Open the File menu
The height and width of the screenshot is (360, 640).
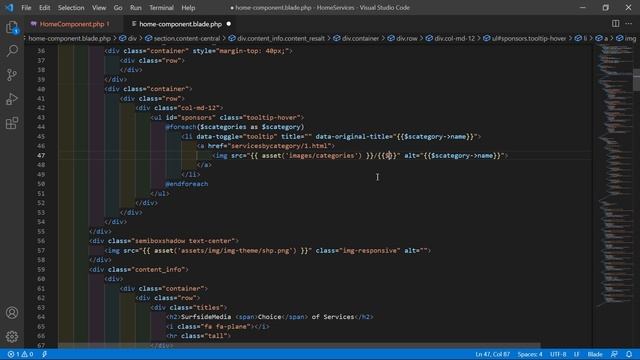26,8
